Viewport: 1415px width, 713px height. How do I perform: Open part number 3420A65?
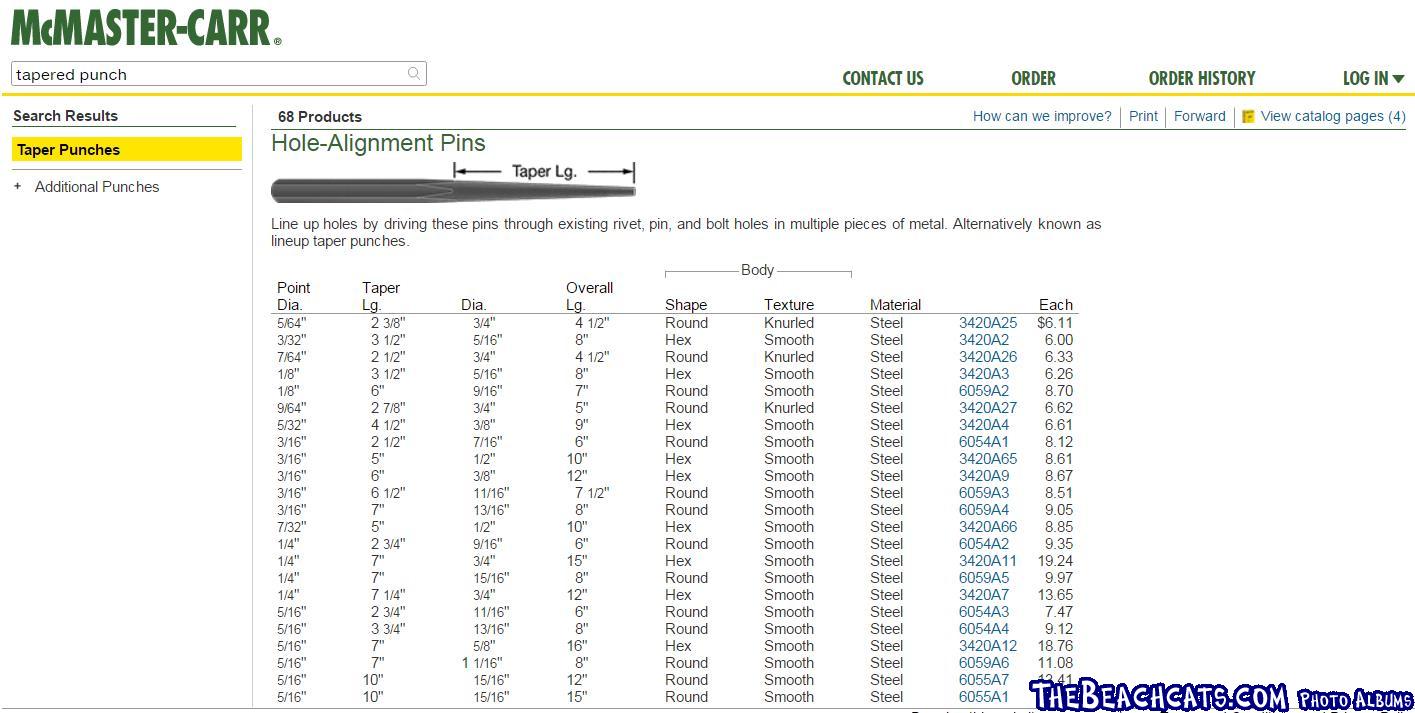pos(988,459)
